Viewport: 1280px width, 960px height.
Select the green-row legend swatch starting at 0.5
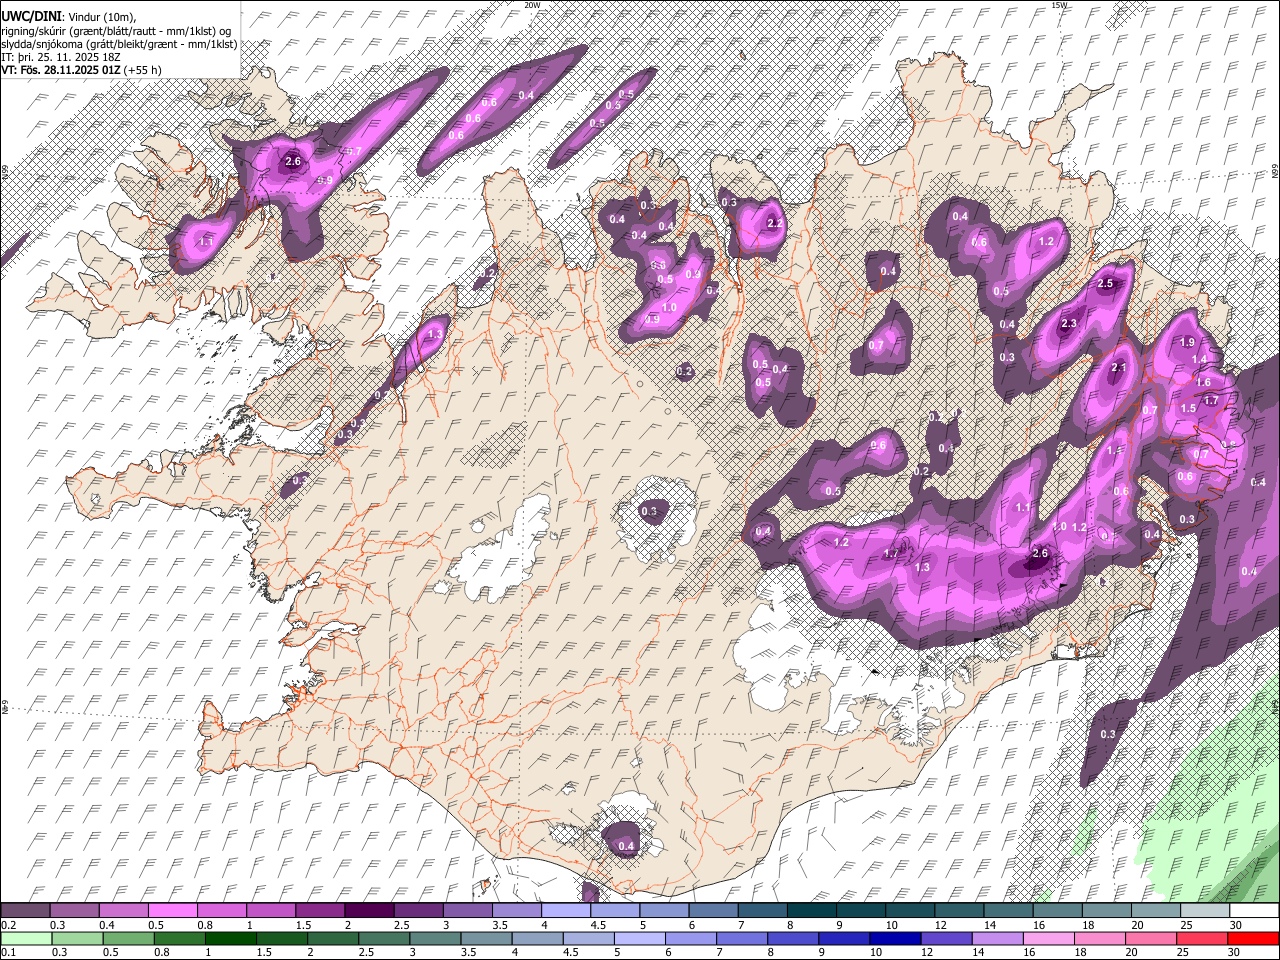click(129, 938)
